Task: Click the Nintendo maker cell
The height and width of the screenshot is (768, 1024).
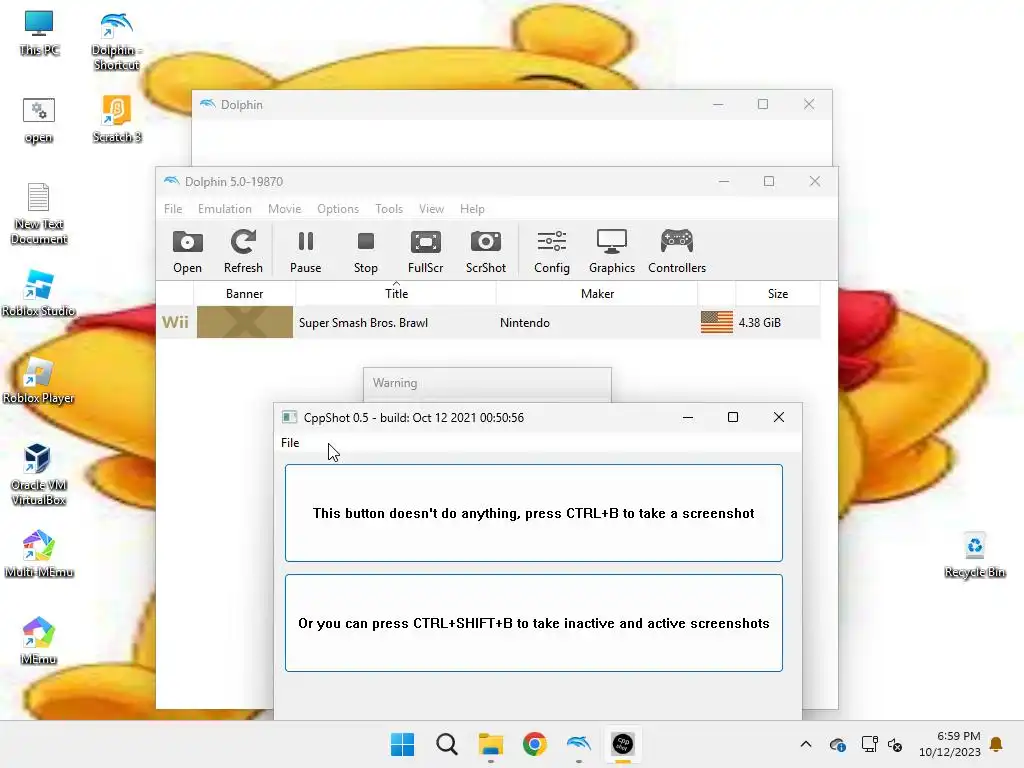Action: coord(525,323)
